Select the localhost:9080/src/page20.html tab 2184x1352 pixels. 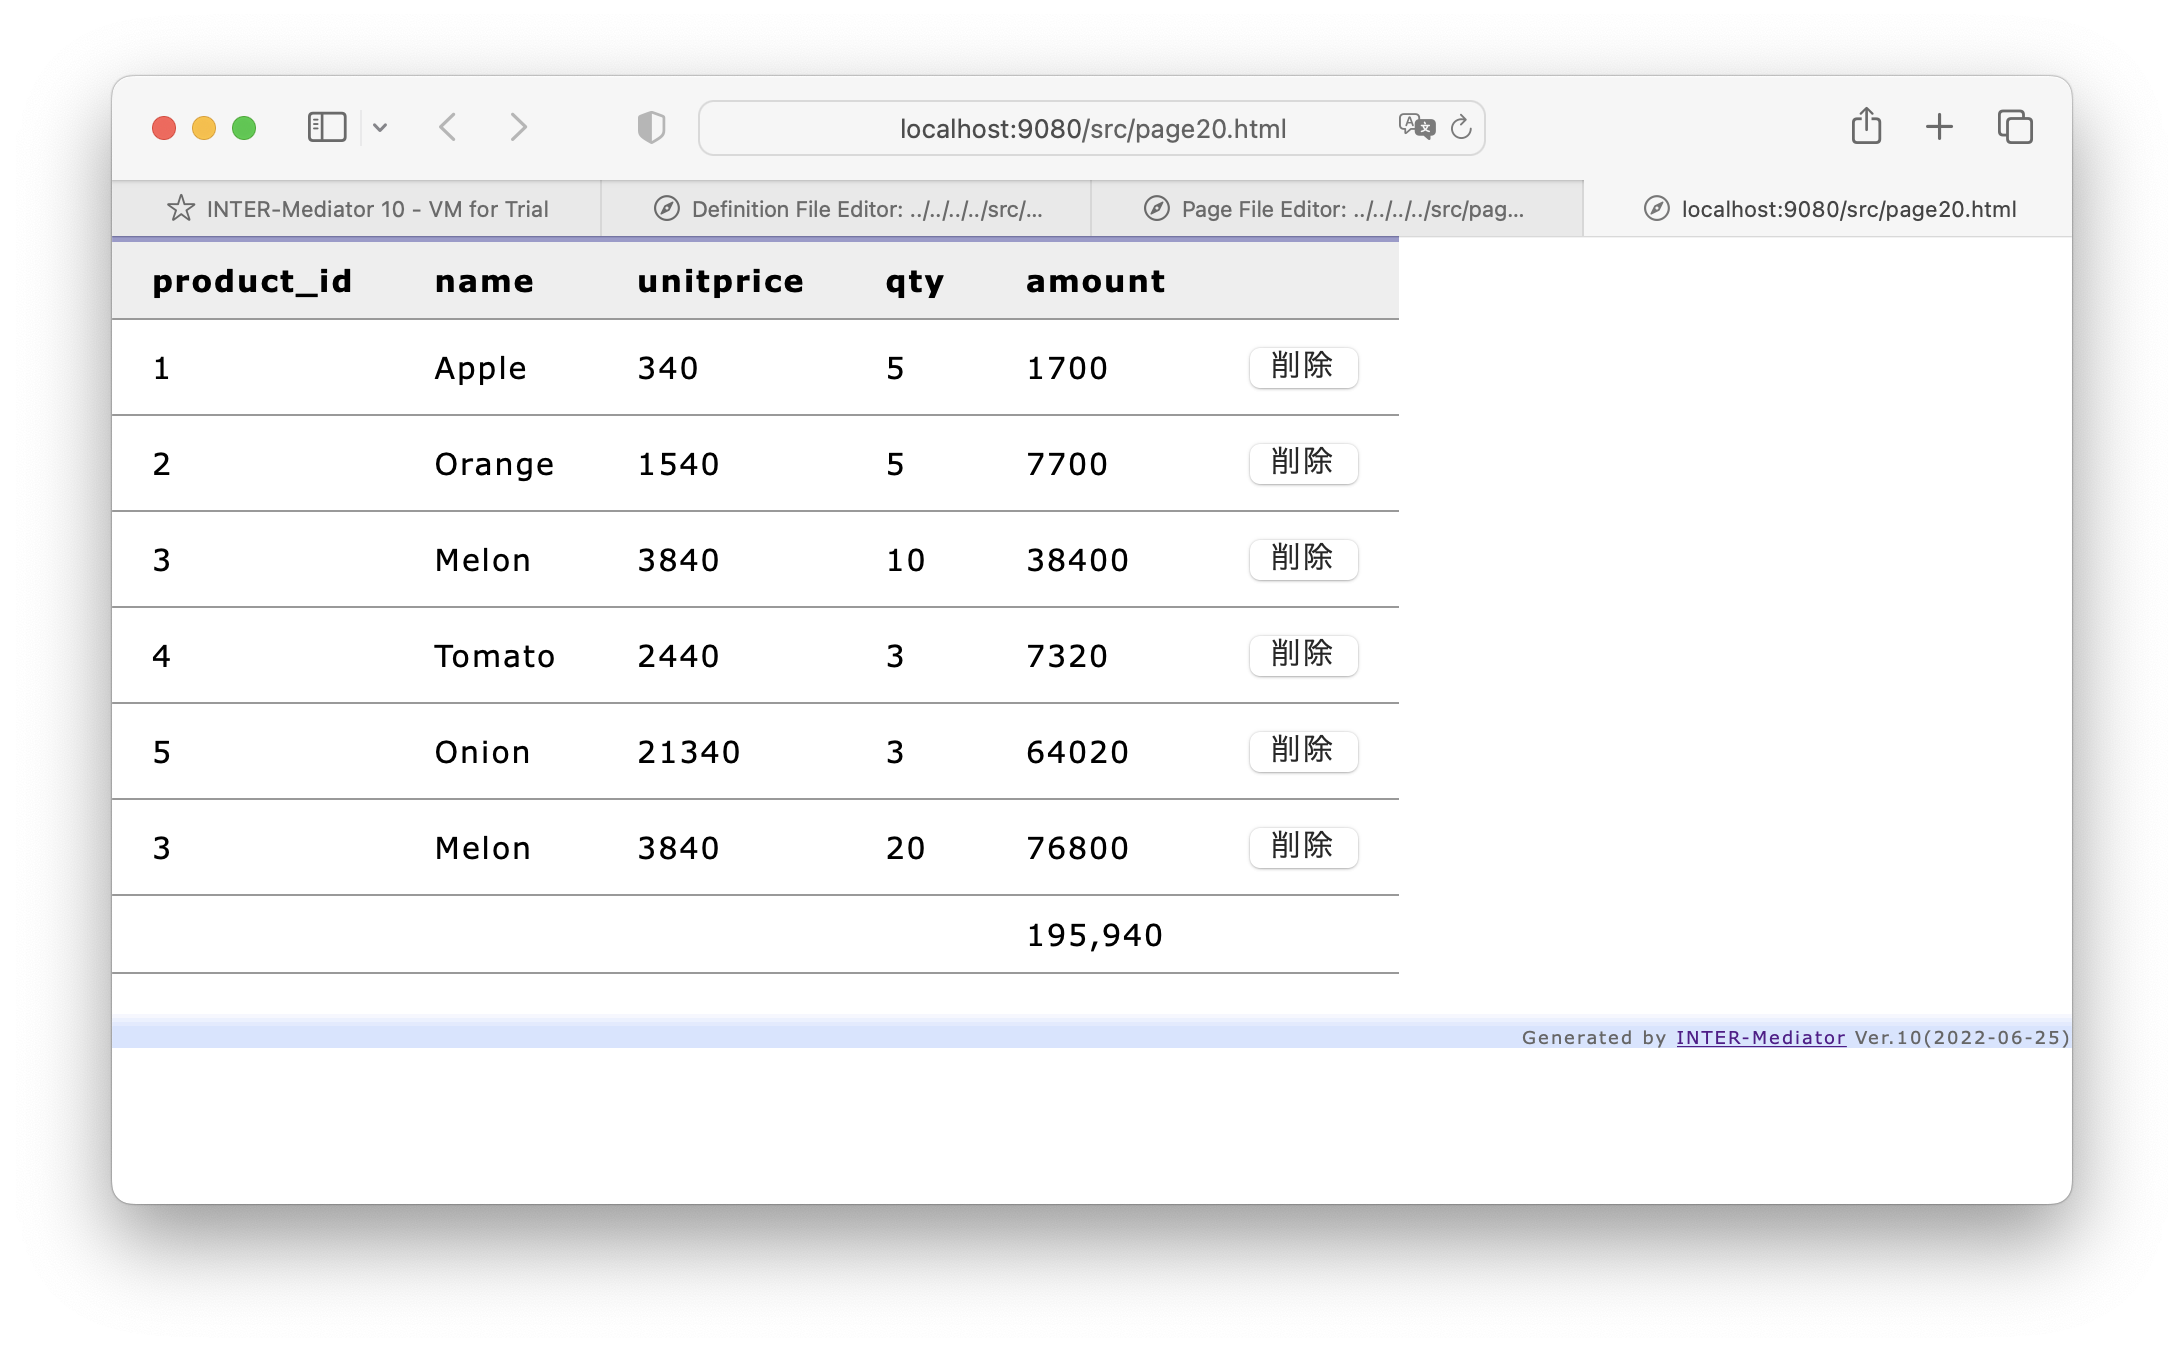pyautogui.click(x=1828, y=209)
